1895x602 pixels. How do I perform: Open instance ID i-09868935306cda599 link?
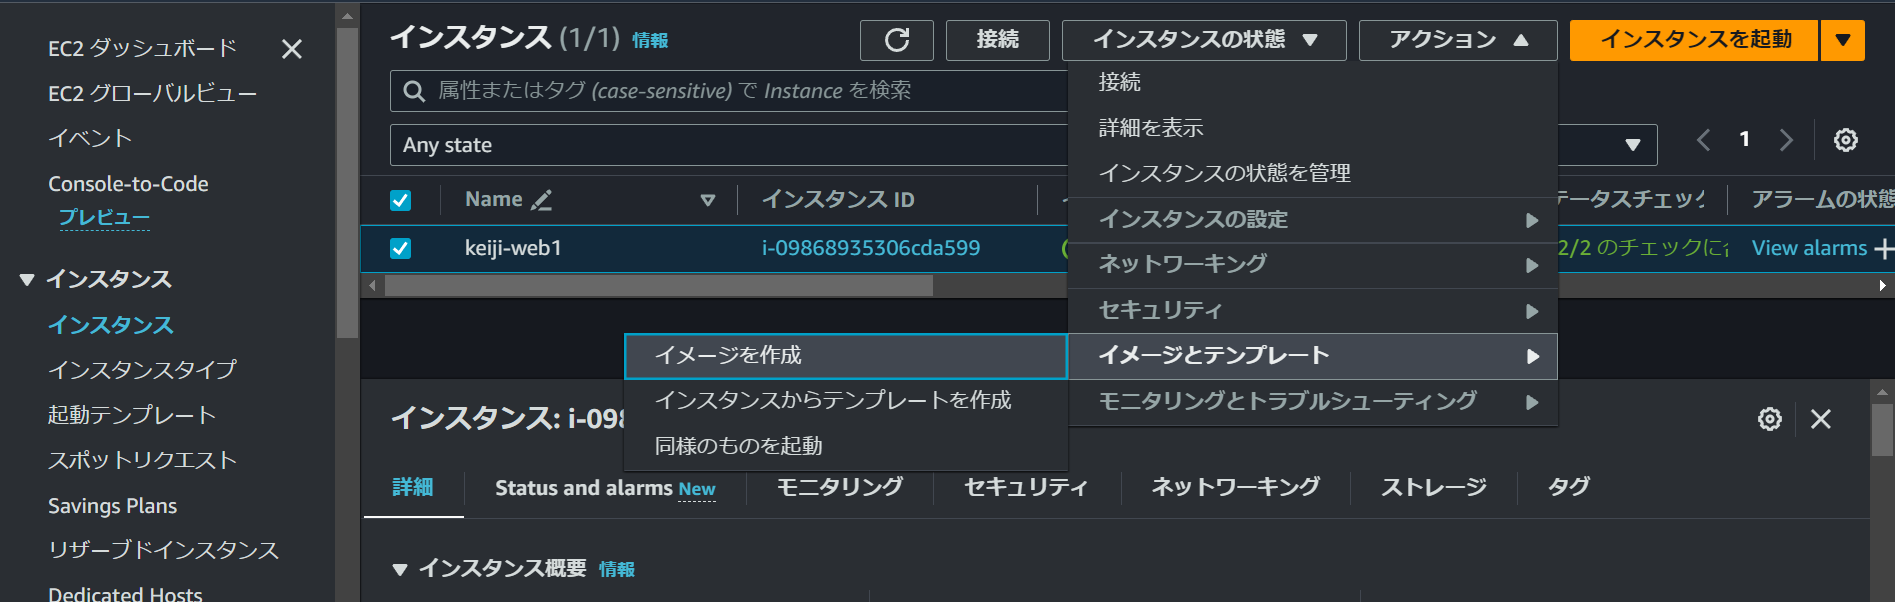click(871, 248)
